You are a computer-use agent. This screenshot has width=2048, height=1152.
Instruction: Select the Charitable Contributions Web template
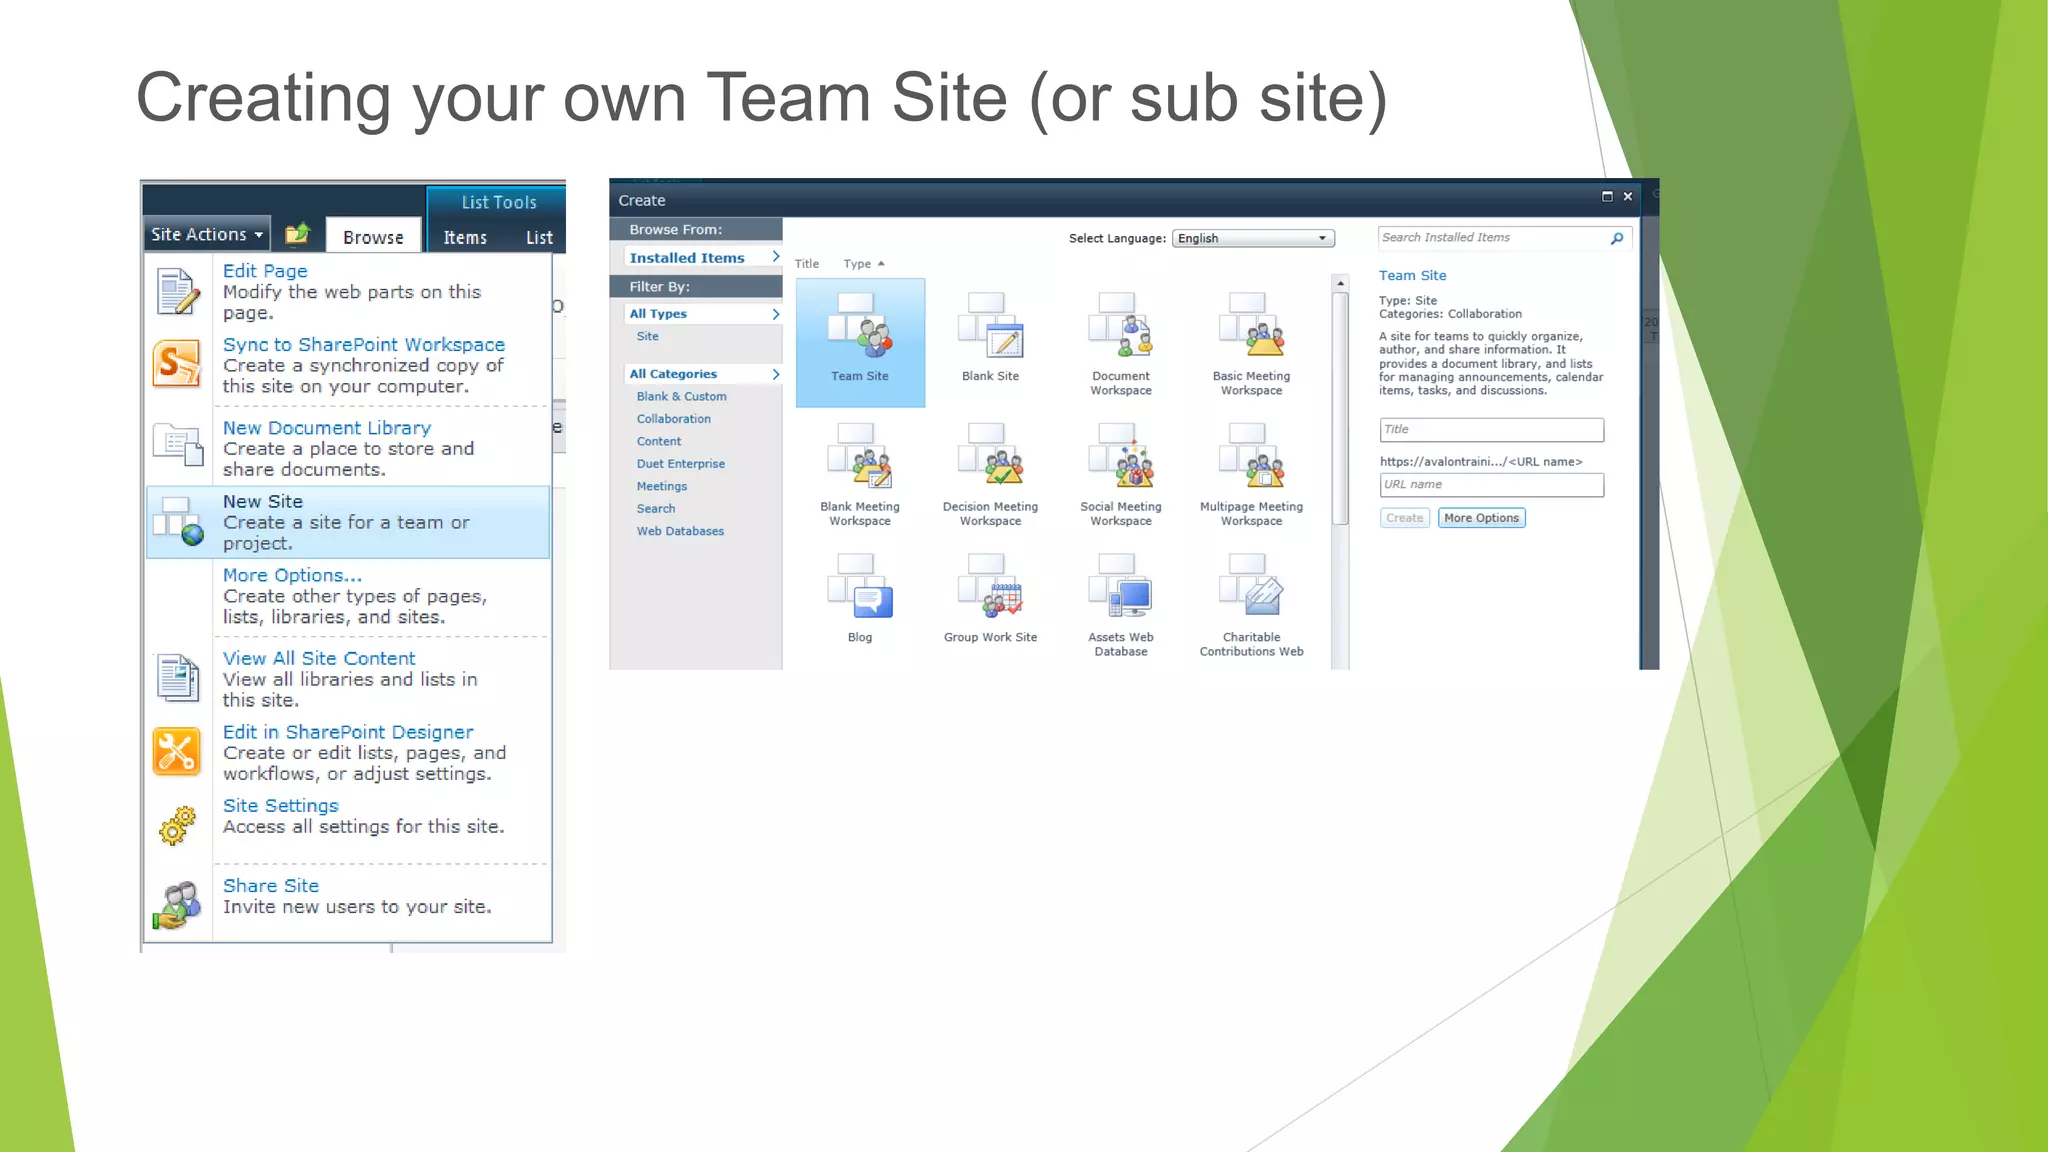(1251, 603)
